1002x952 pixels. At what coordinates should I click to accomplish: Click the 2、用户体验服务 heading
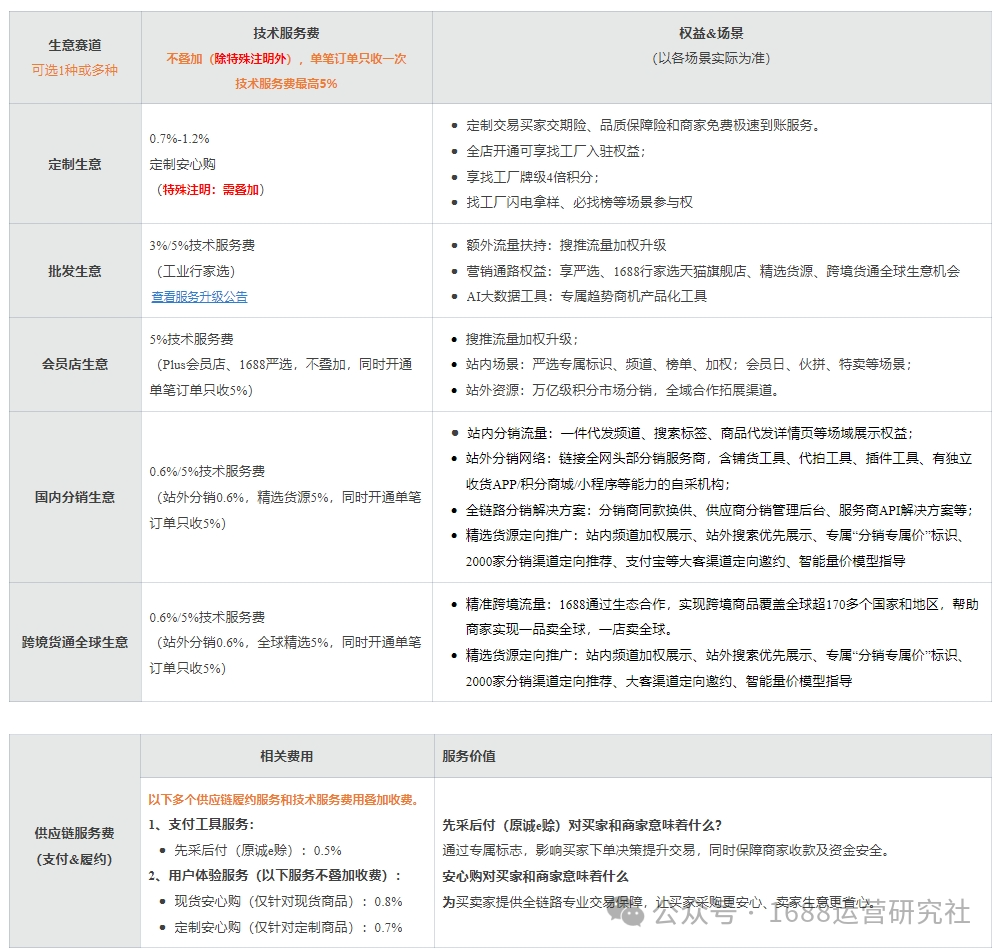[275, 876]
